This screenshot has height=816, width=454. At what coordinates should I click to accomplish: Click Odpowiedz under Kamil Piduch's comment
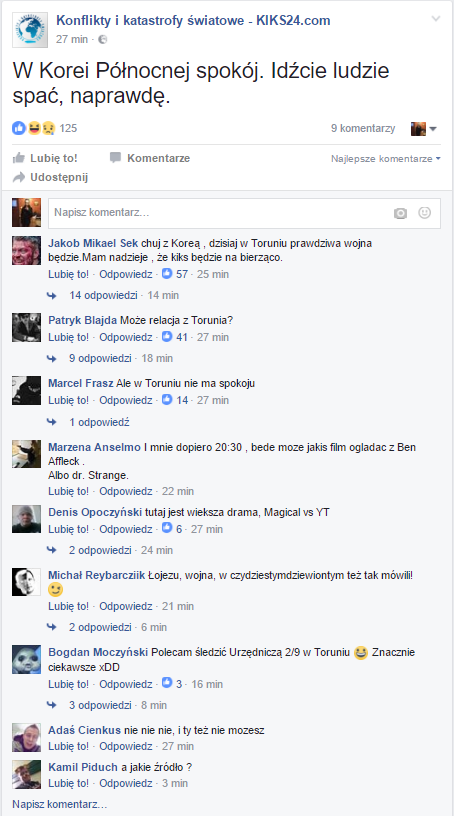126,783
